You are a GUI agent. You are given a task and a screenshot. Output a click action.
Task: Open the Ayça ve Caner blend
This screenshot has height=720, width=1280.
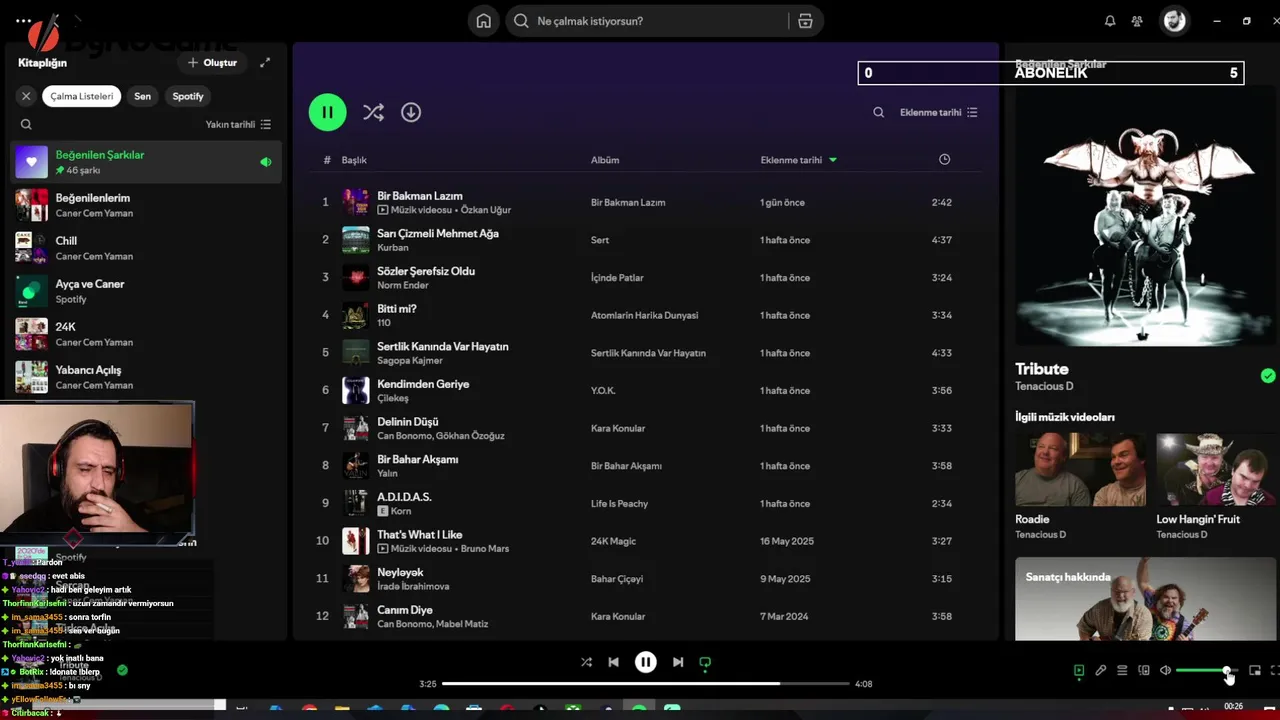tap(146, 291)
